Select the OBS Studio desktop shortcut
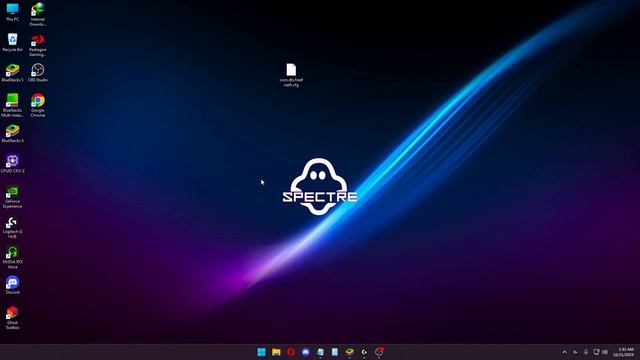This screenshot has width=640, height=360. click(x=38, y=73)
